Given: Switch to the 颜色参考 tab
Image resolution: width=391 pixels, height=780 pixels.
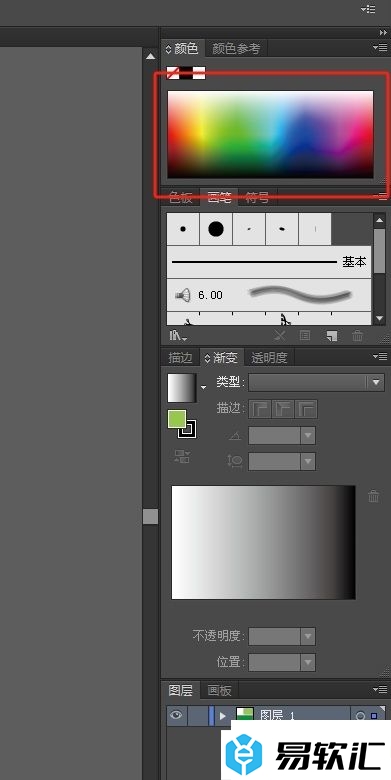Looking at the screenshot, I should tap(236, 49).
